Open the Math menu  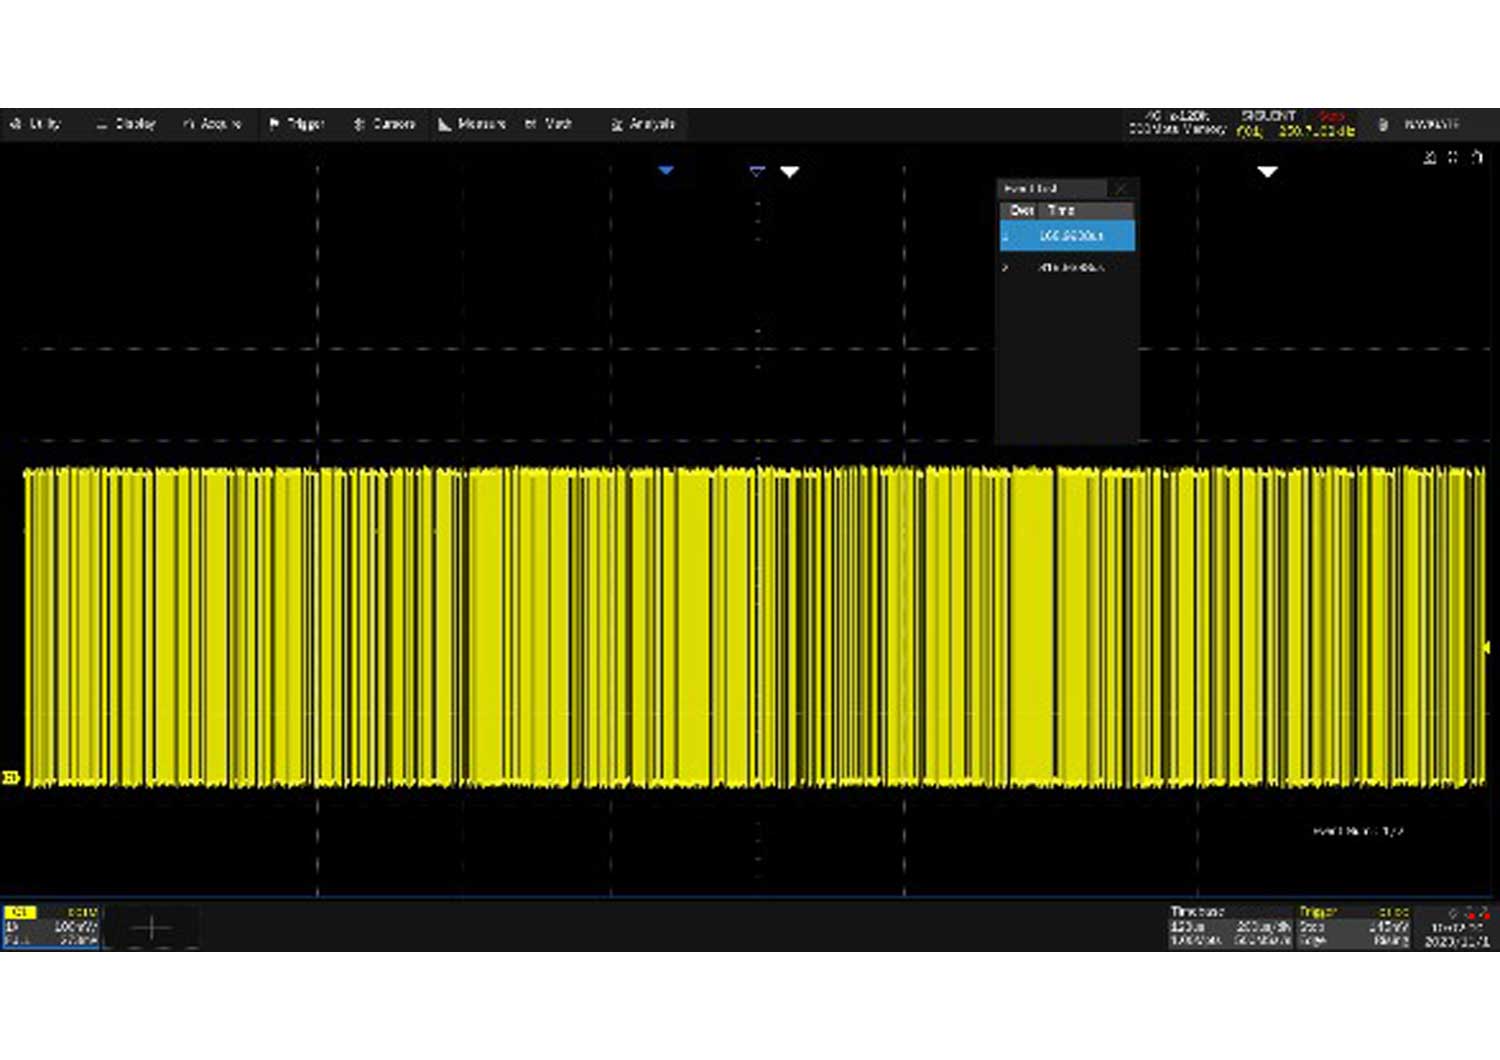point(548,124)
